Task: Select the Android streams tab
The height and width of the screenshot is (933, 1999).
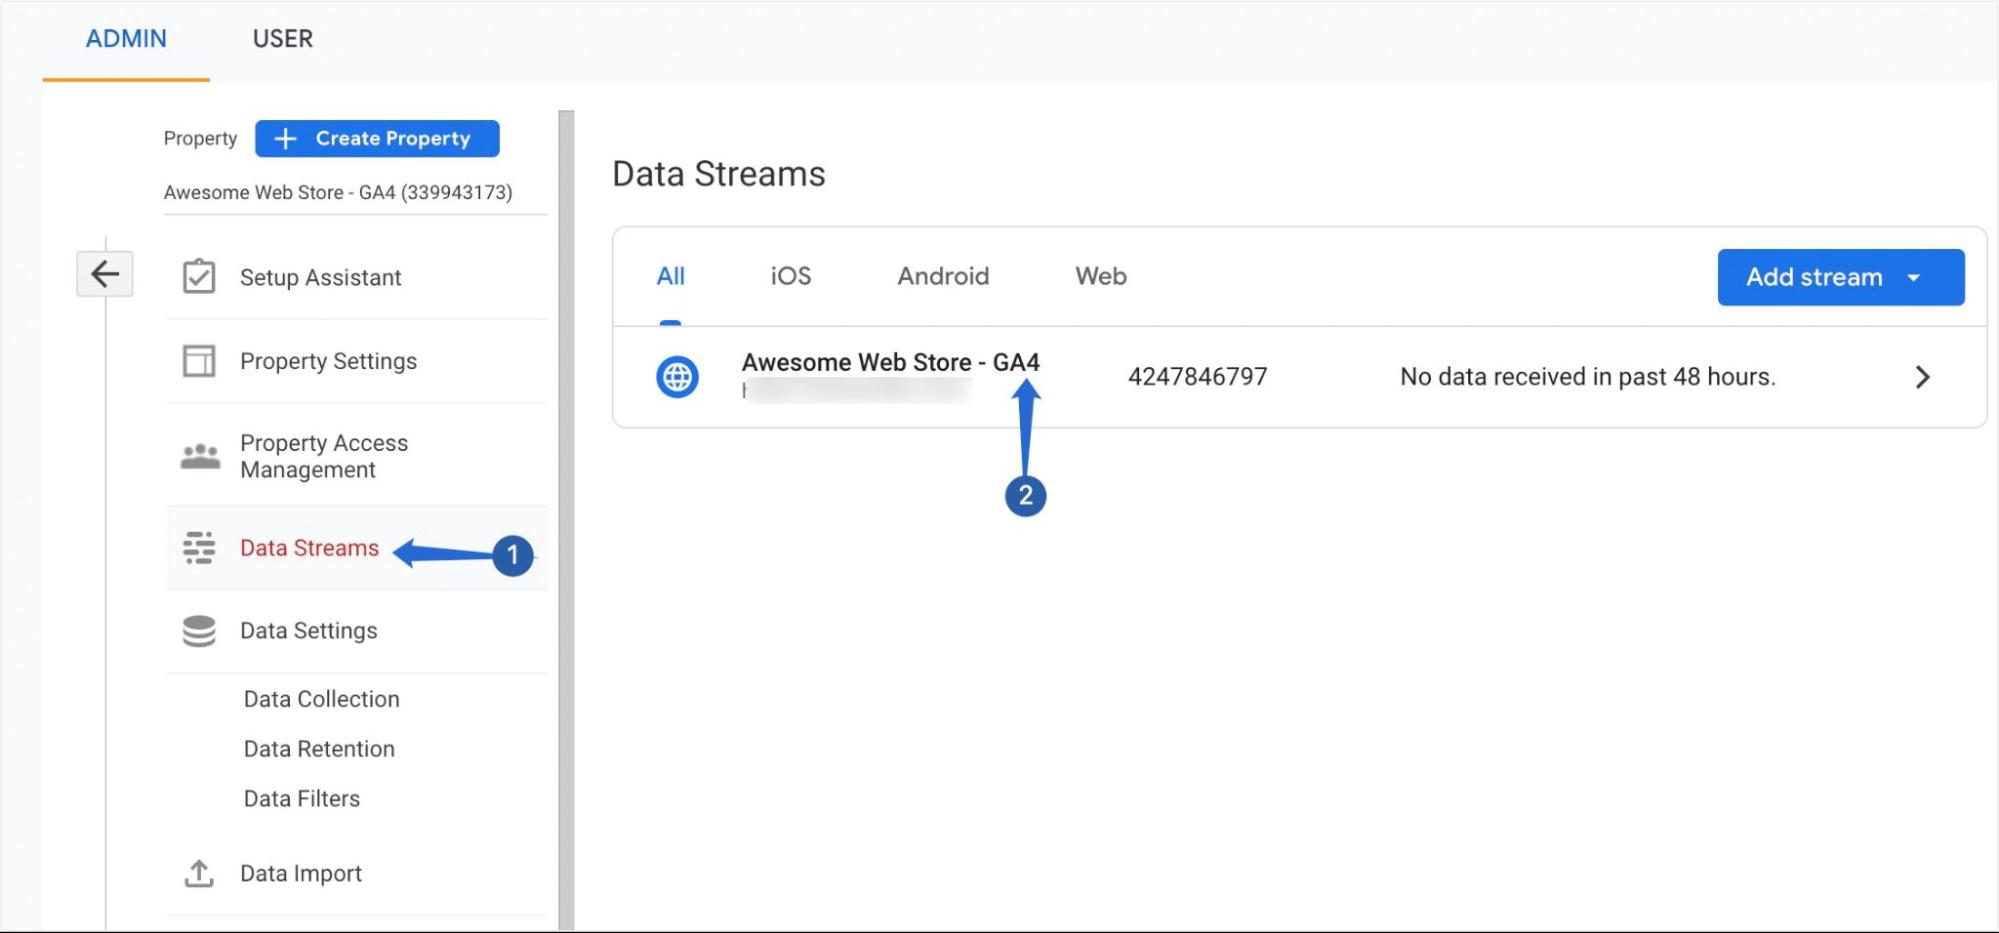Action: point(943,277)
